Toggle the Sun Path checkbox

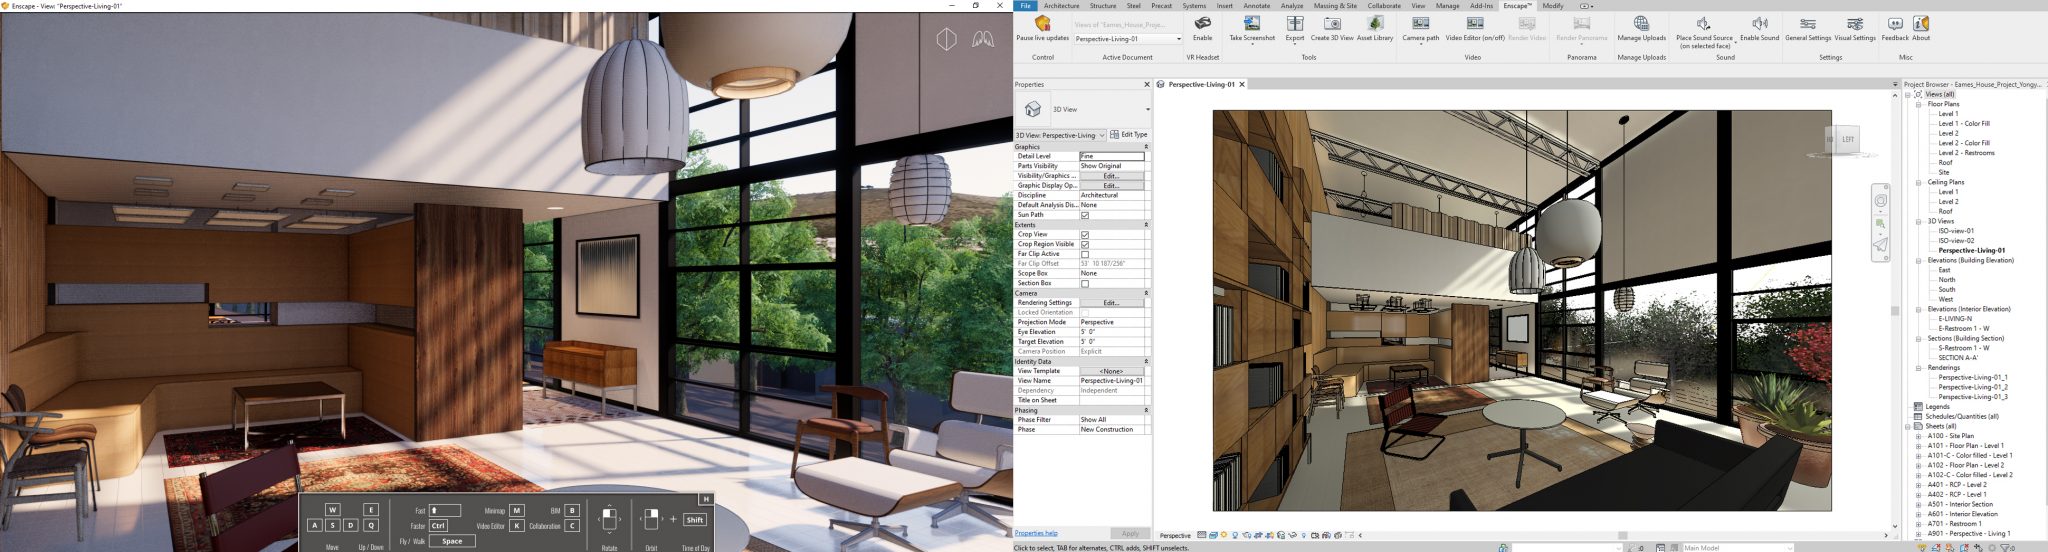[1085, 215]
